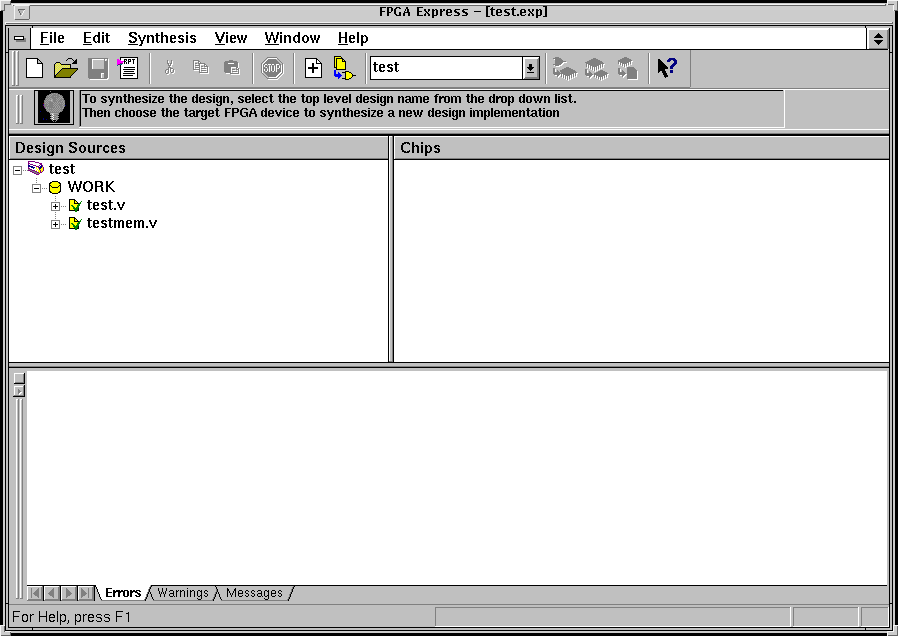Open the Window menu

click(292, 38)
